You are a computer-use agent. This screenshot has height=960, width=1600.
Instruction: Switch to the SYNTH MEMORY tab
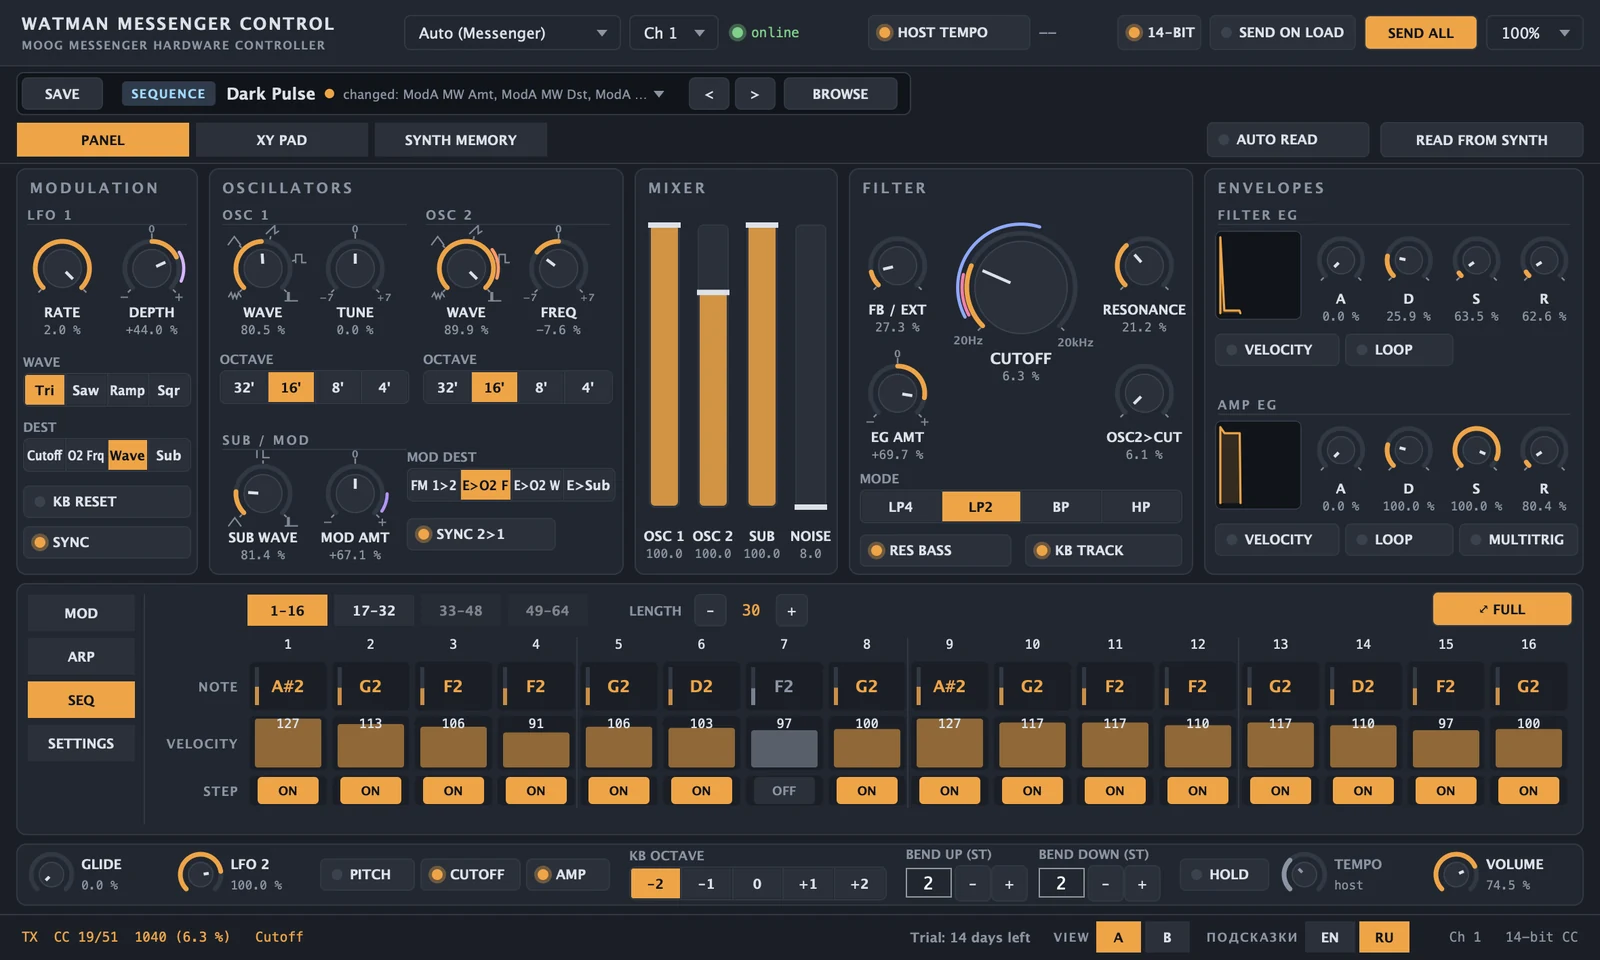coord(460,140)
